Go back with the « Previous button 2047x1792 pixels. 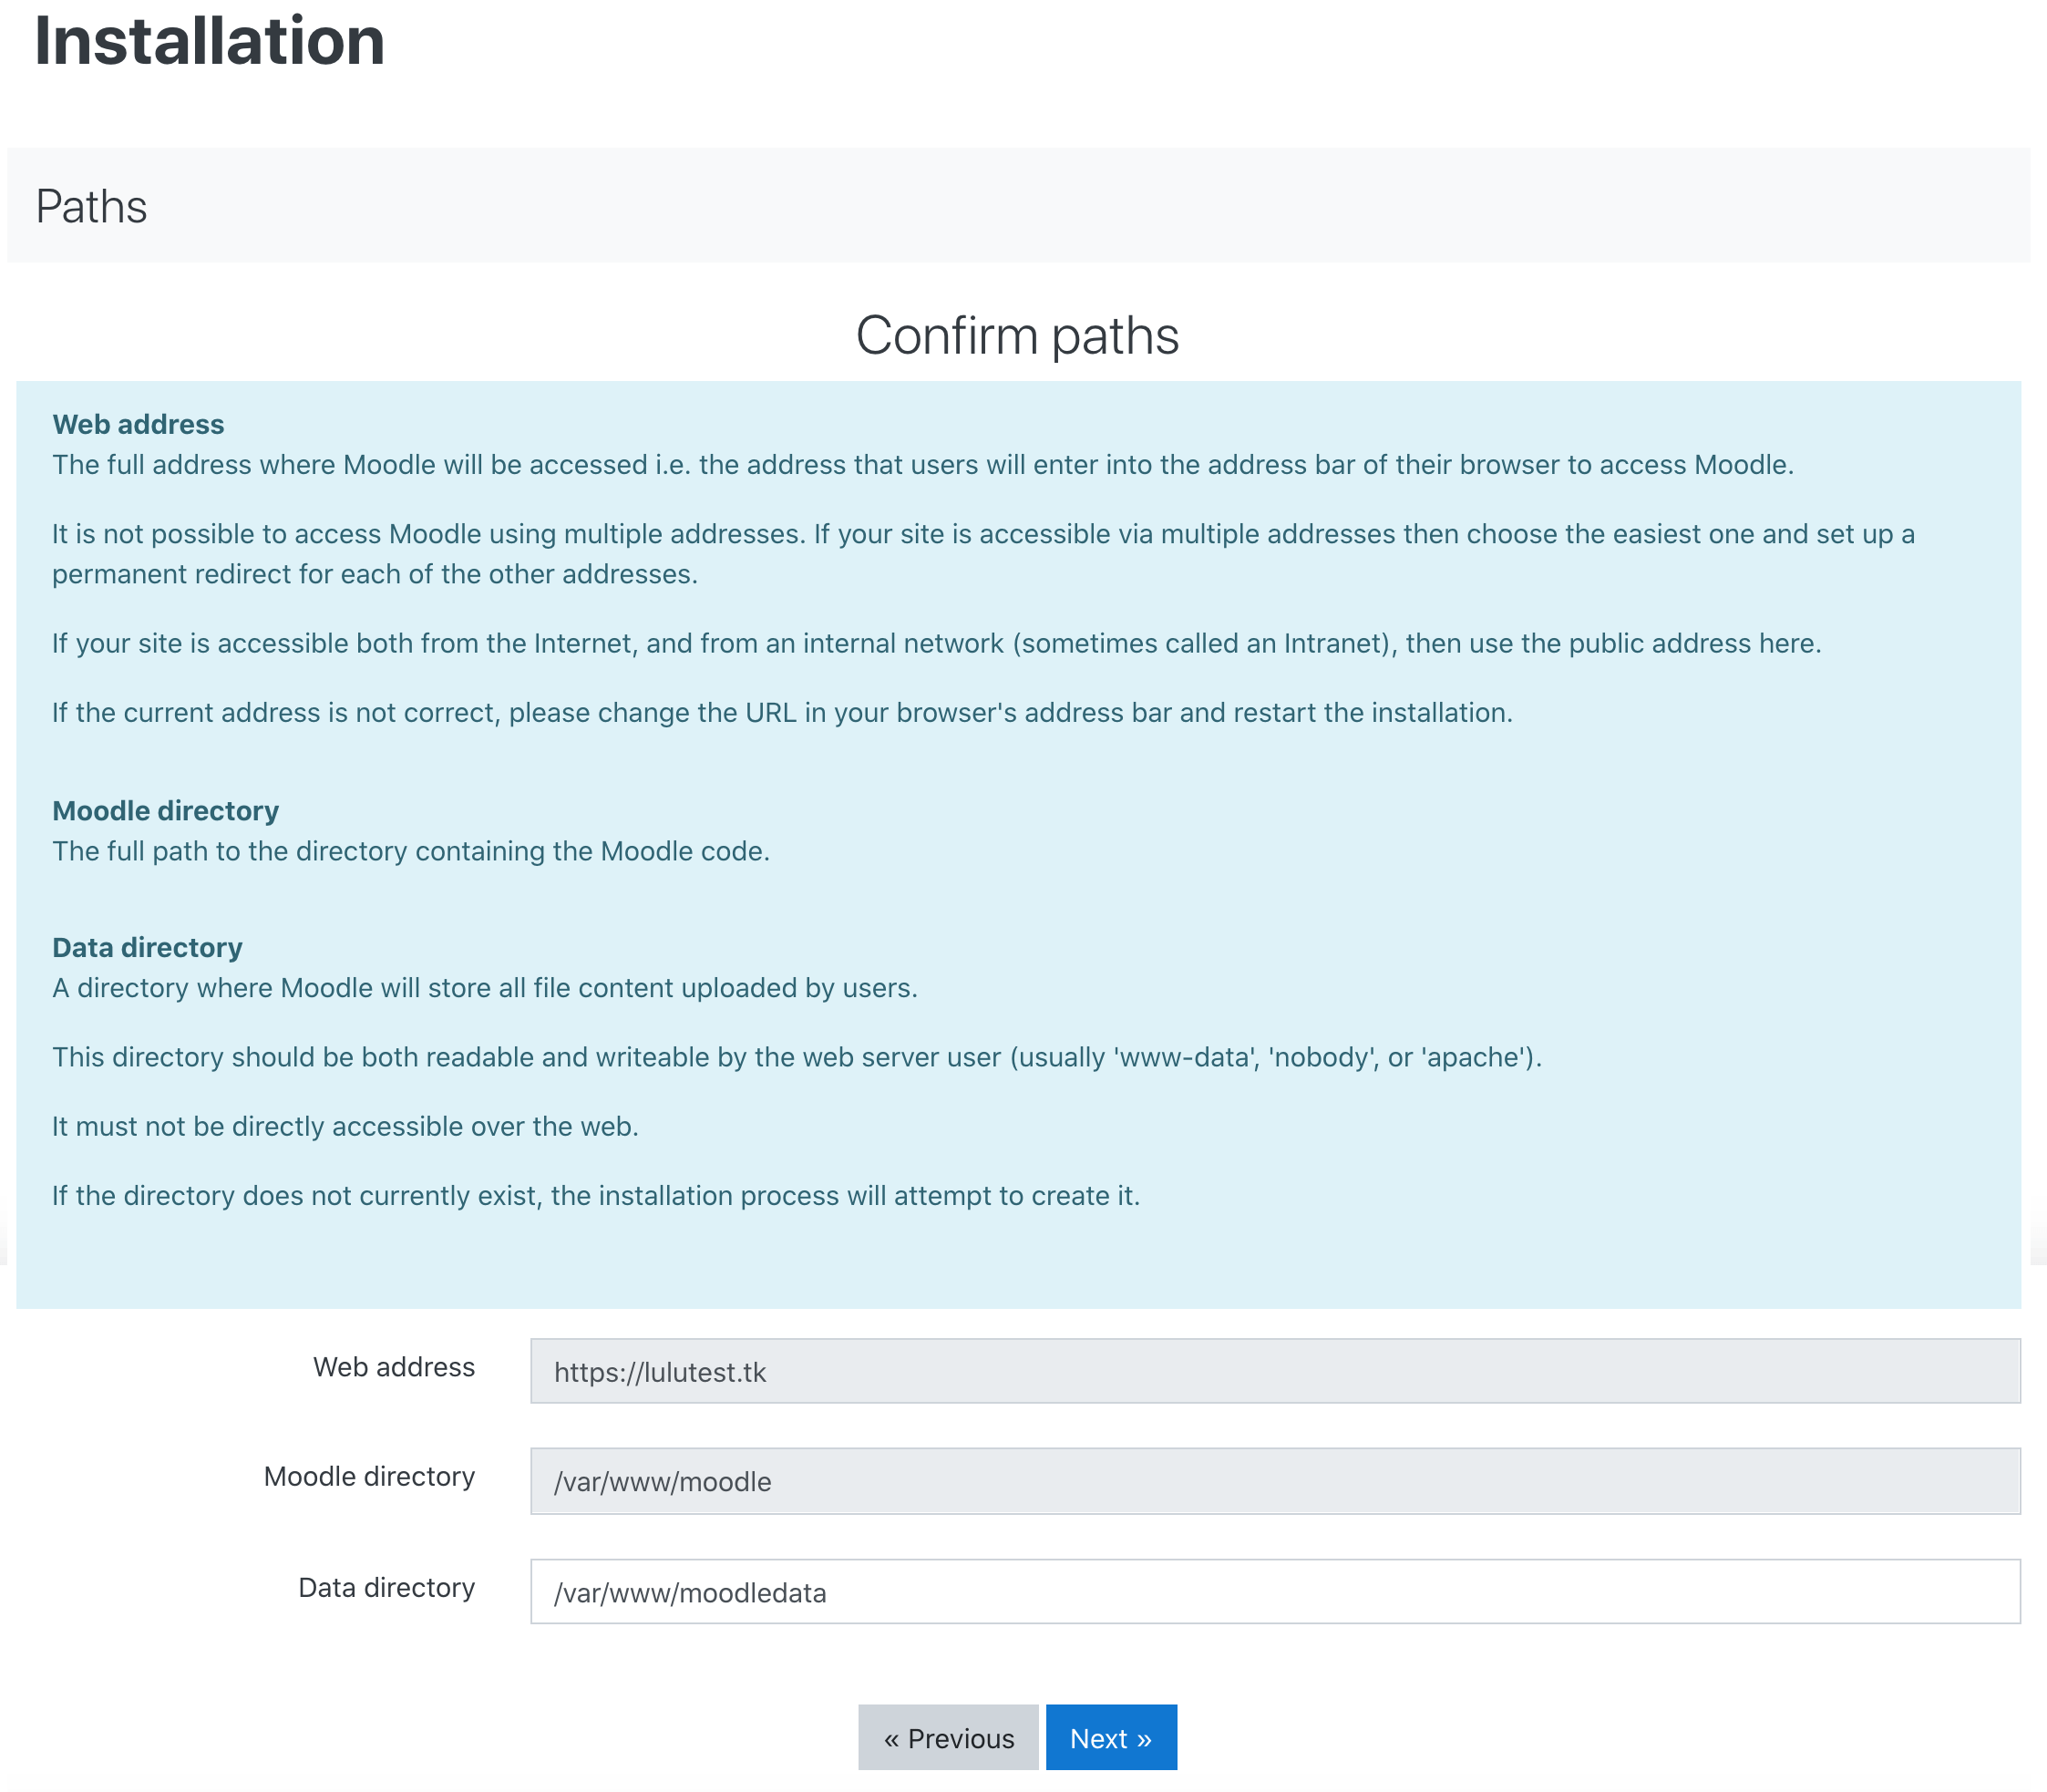click(948, 1738)
